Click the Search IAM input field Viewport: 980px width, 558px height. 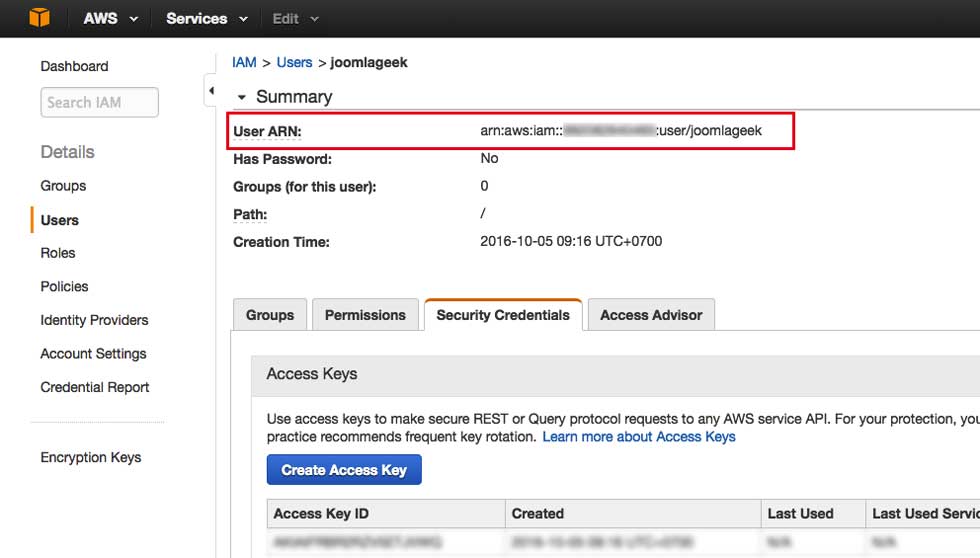[99, 102]
